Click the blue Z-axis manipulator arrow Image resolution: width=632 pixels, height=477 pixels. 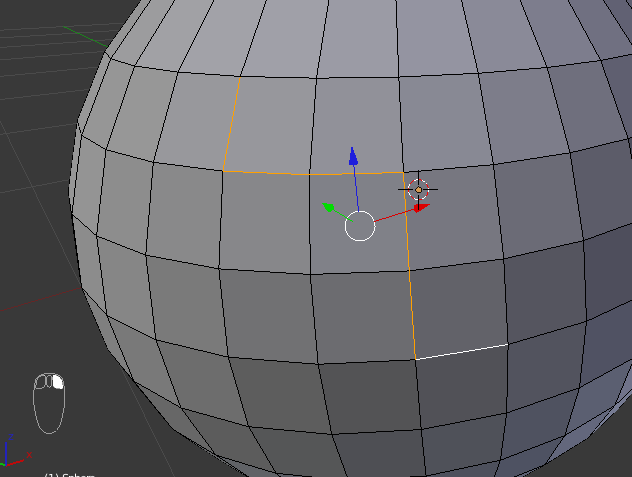tap(353, 156)
